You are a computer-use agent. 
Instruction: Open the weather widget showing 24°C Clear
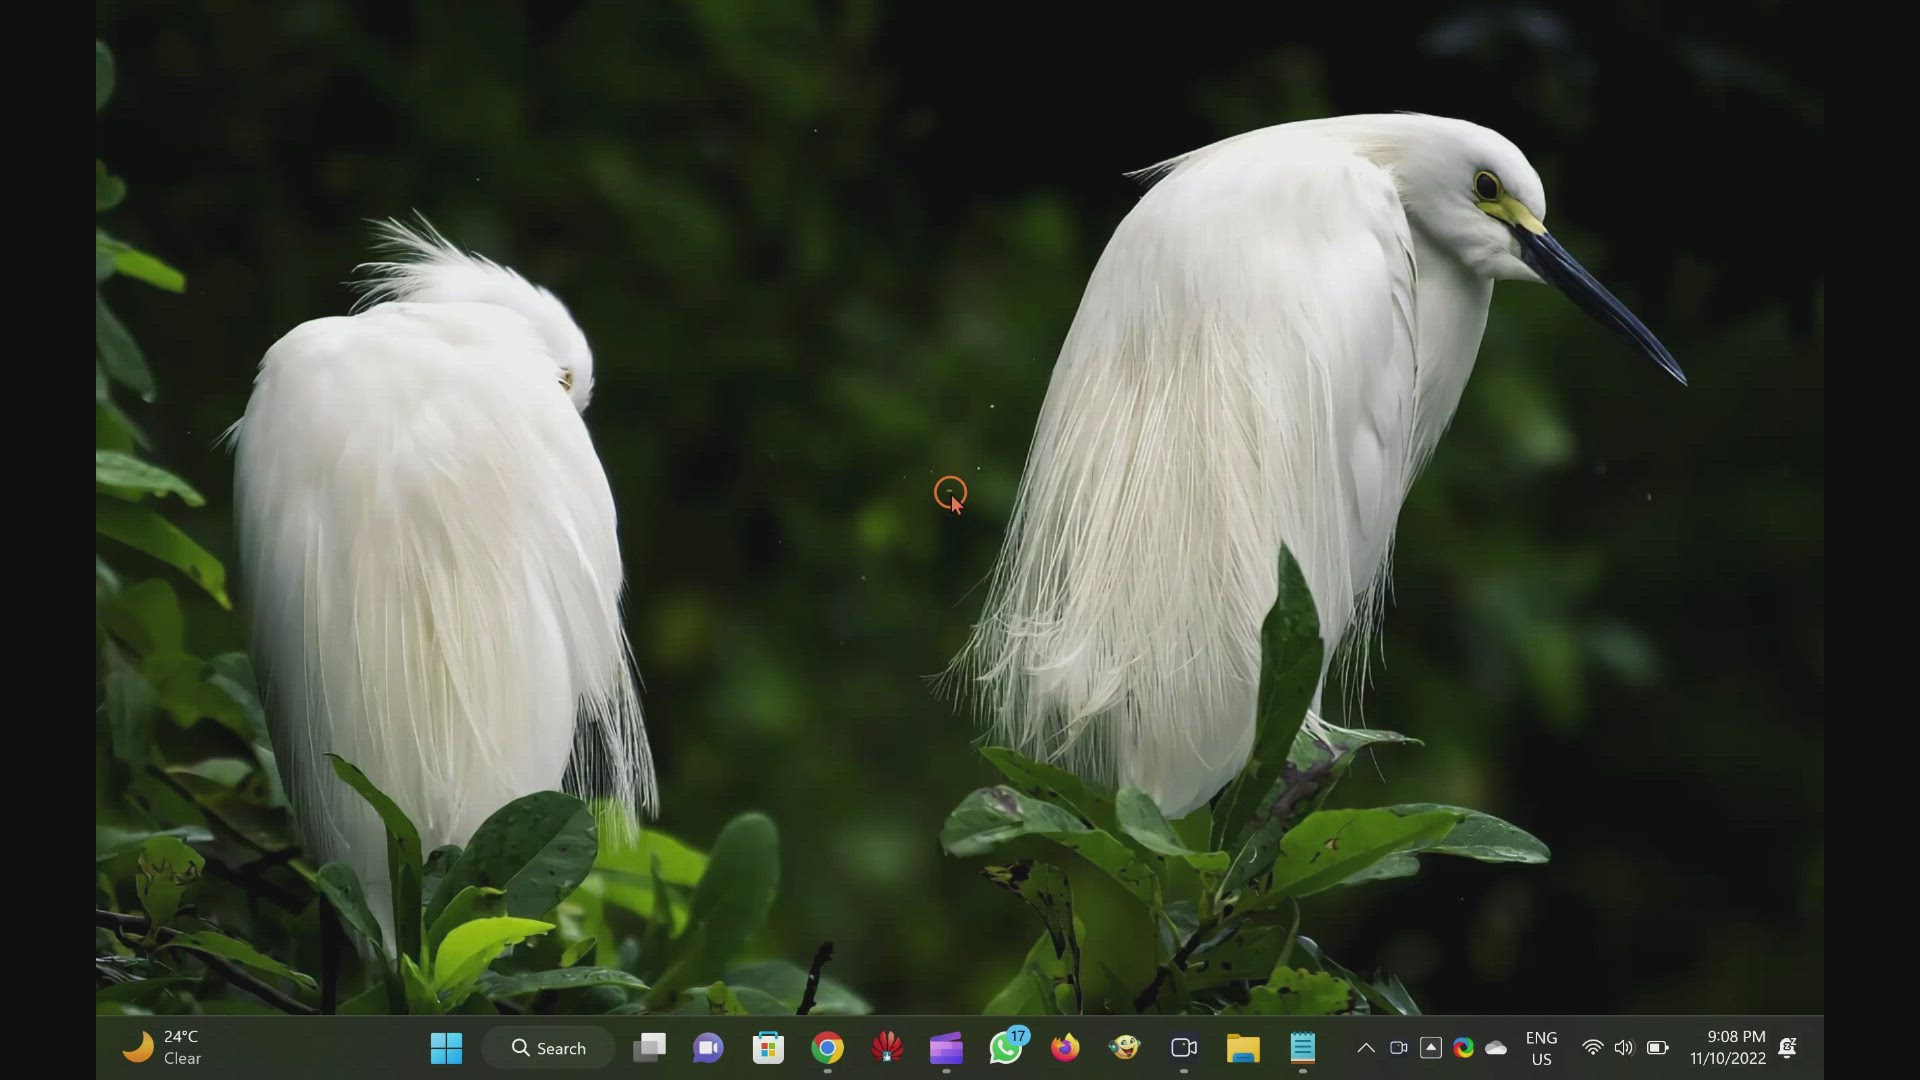[162, 1048]
